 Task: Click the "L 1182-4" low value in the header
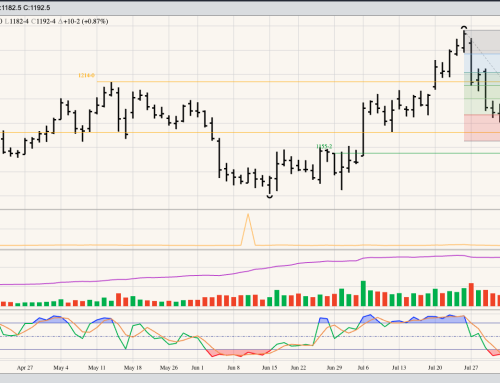(16, 21)
